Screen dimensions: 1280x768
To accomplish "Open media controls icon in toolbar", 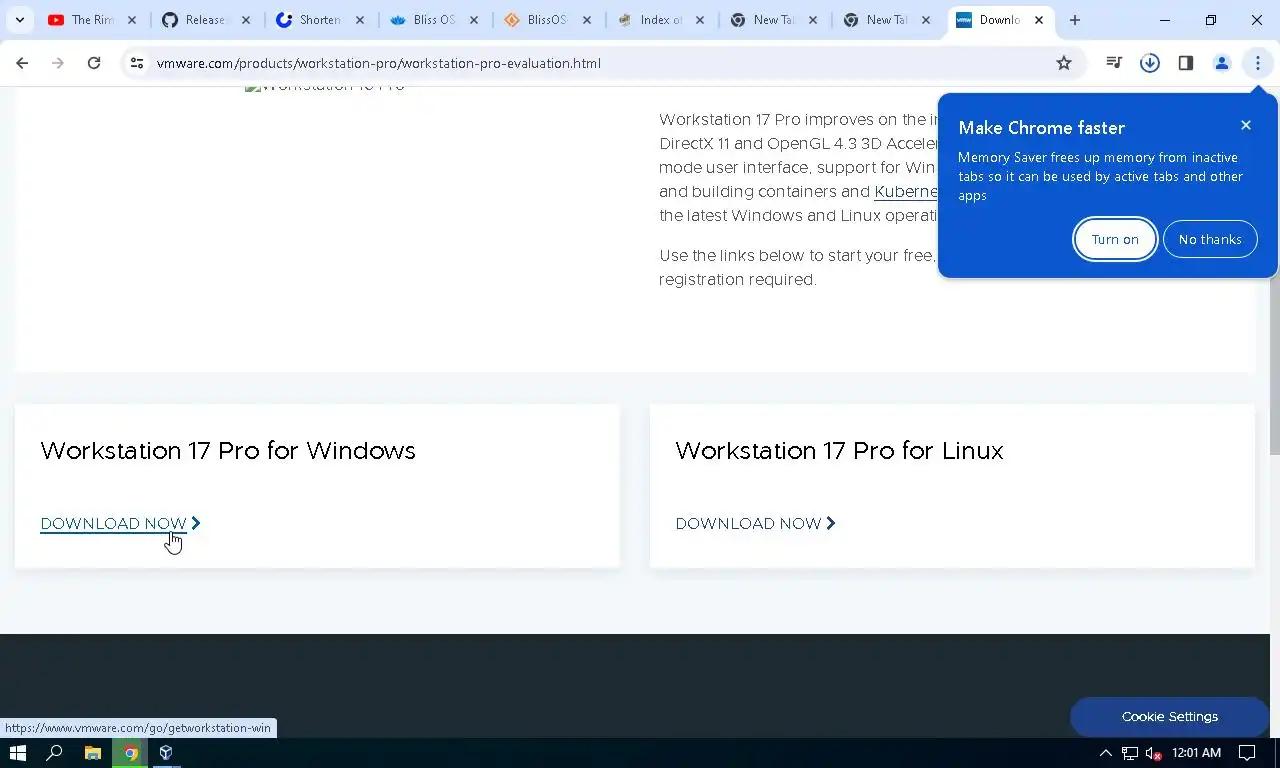I will [x=1114, y=63].
